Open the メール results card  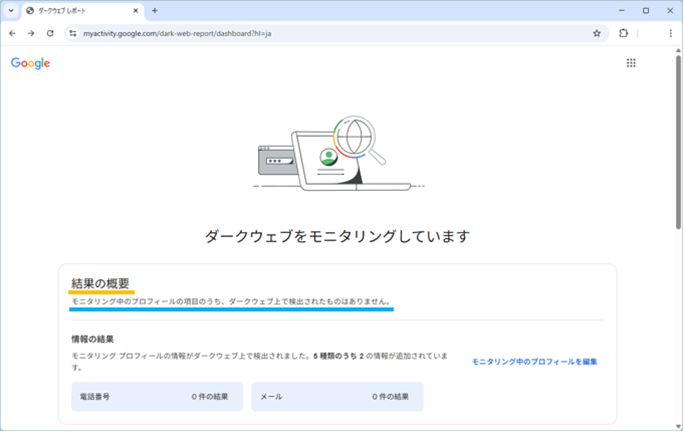[x=337, y=397]
